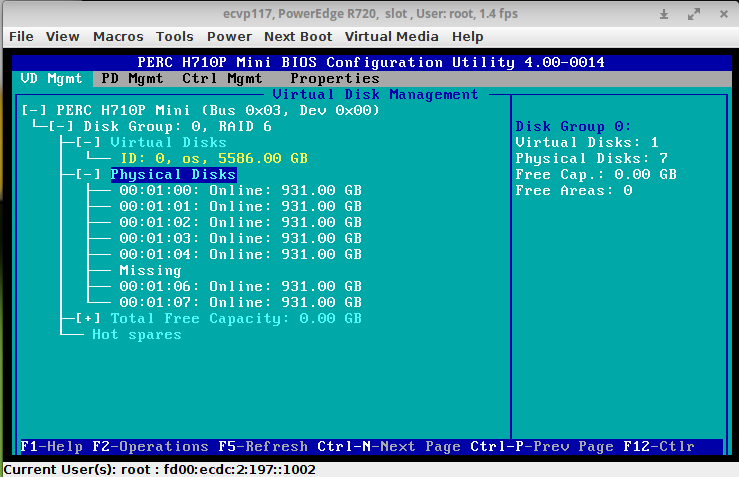Image resolution: width=739 pixels, height=477 pixels.
Task: Collapse the Virtual Disks tree branch
Action: point(88,142)
